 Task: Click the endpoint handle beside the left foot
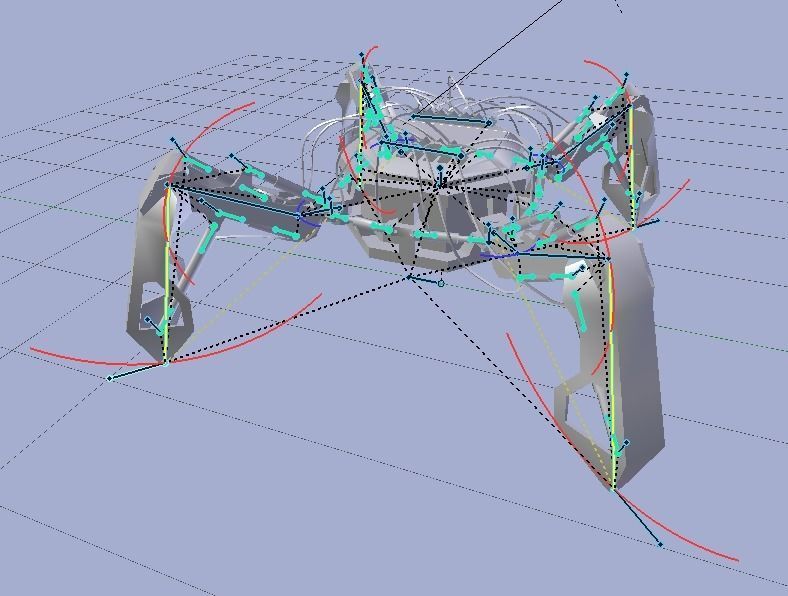[110, 378]
